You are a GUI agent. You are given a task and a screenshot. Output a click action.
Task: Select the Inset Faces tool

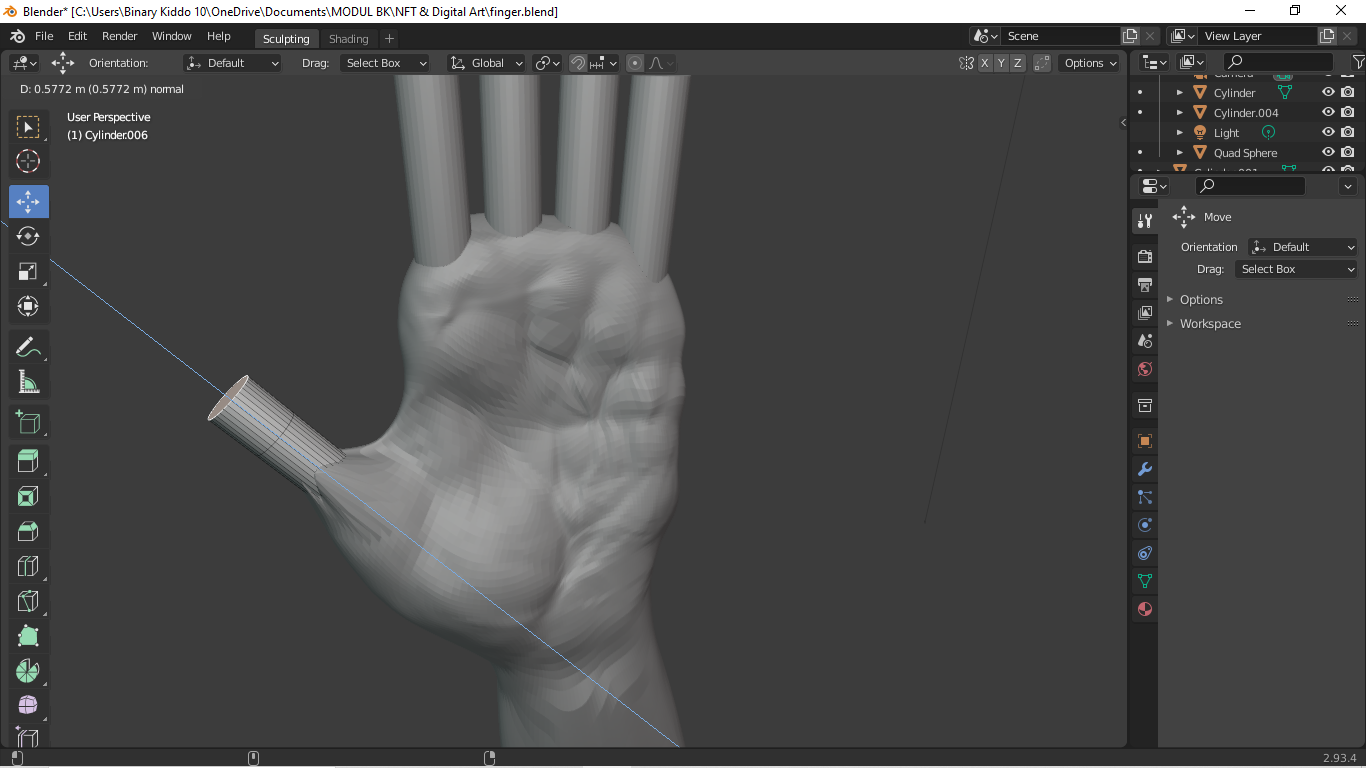(x=28, y=496)
